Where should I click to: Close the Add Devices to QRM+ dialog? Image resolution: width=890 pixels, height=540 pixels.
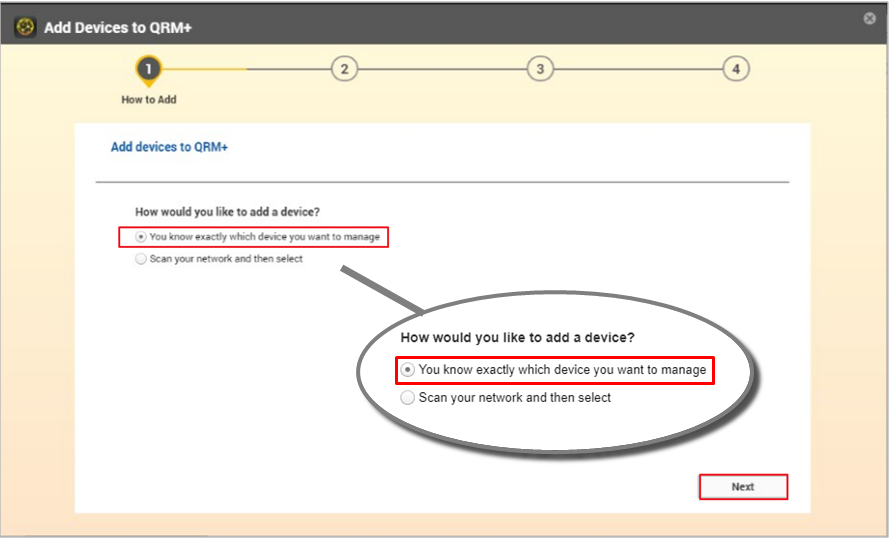point(869,19)
